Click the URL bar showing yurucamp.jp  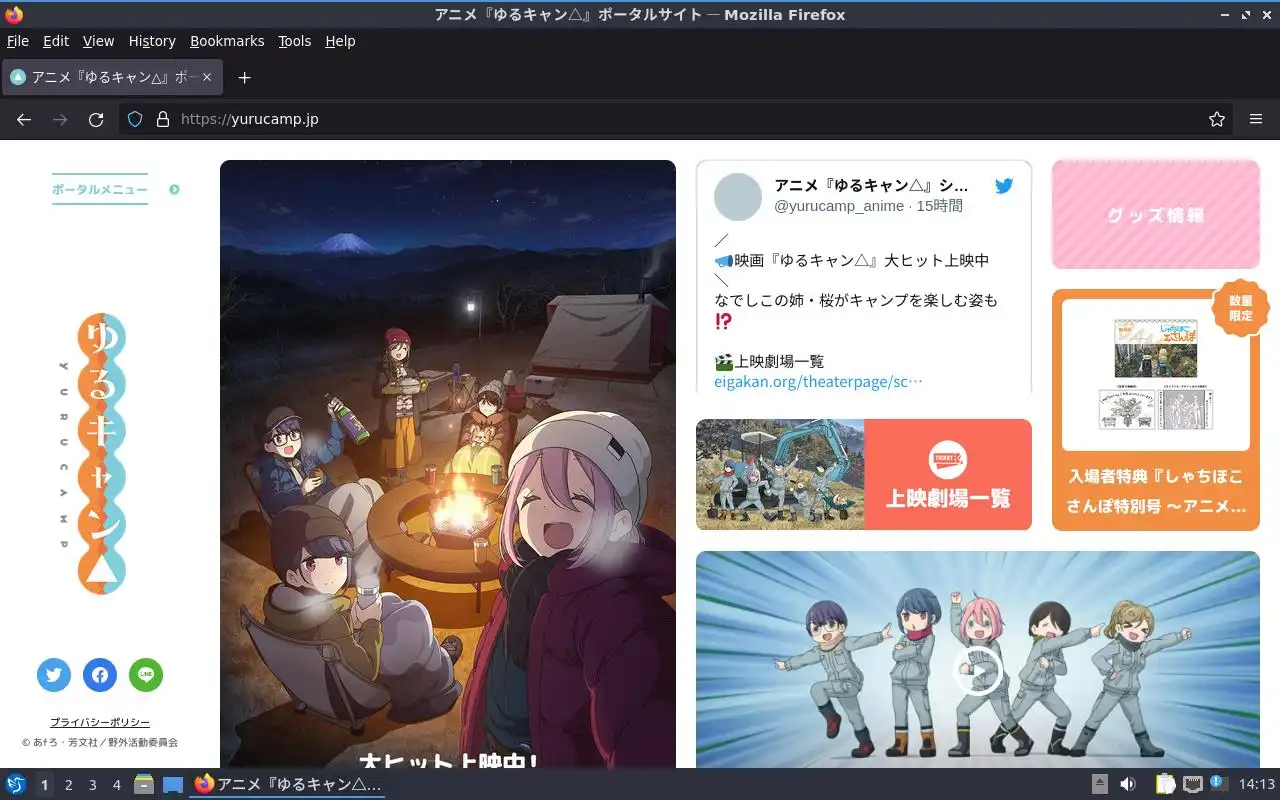coord(675,119)
